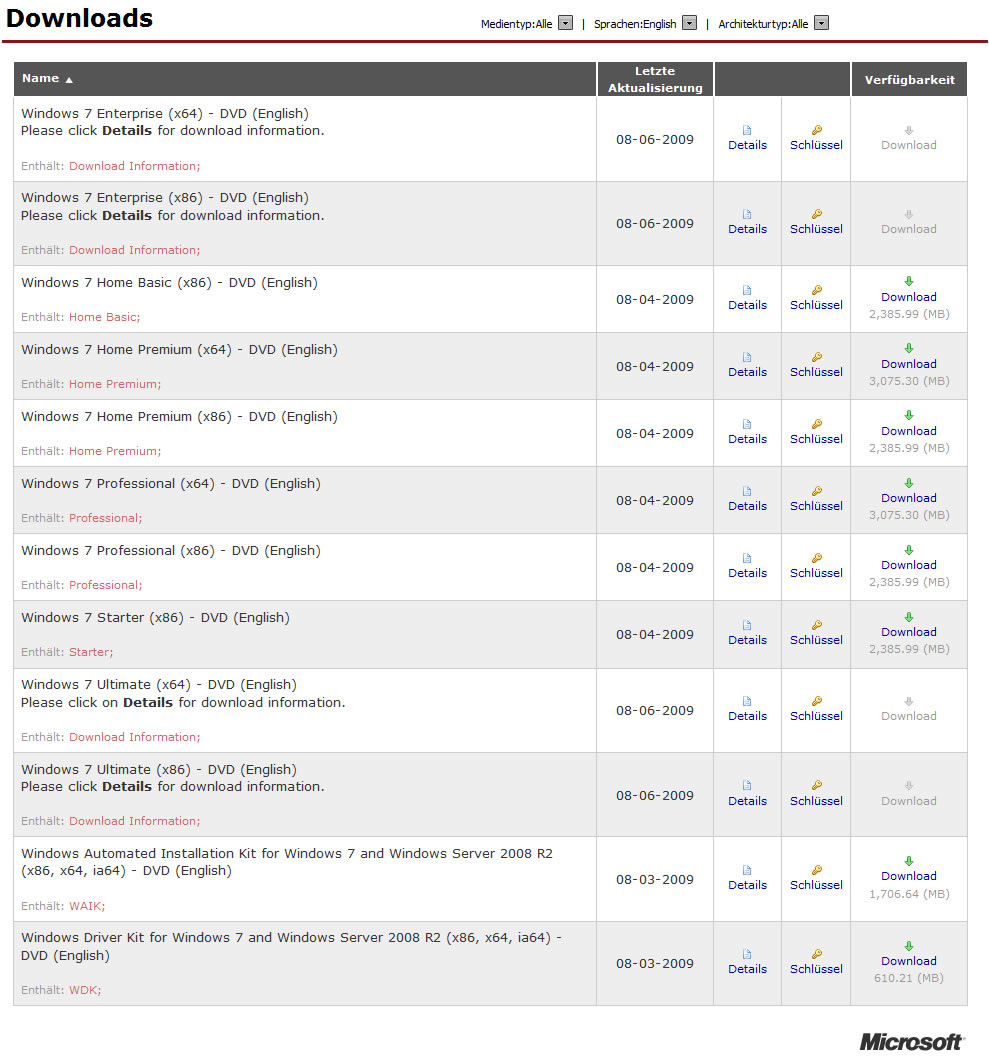The image size is (989, 1059).
Task: Click the 'Windows 7 Starter (x86) - DVD (English)' title
Action: (155, 618)
